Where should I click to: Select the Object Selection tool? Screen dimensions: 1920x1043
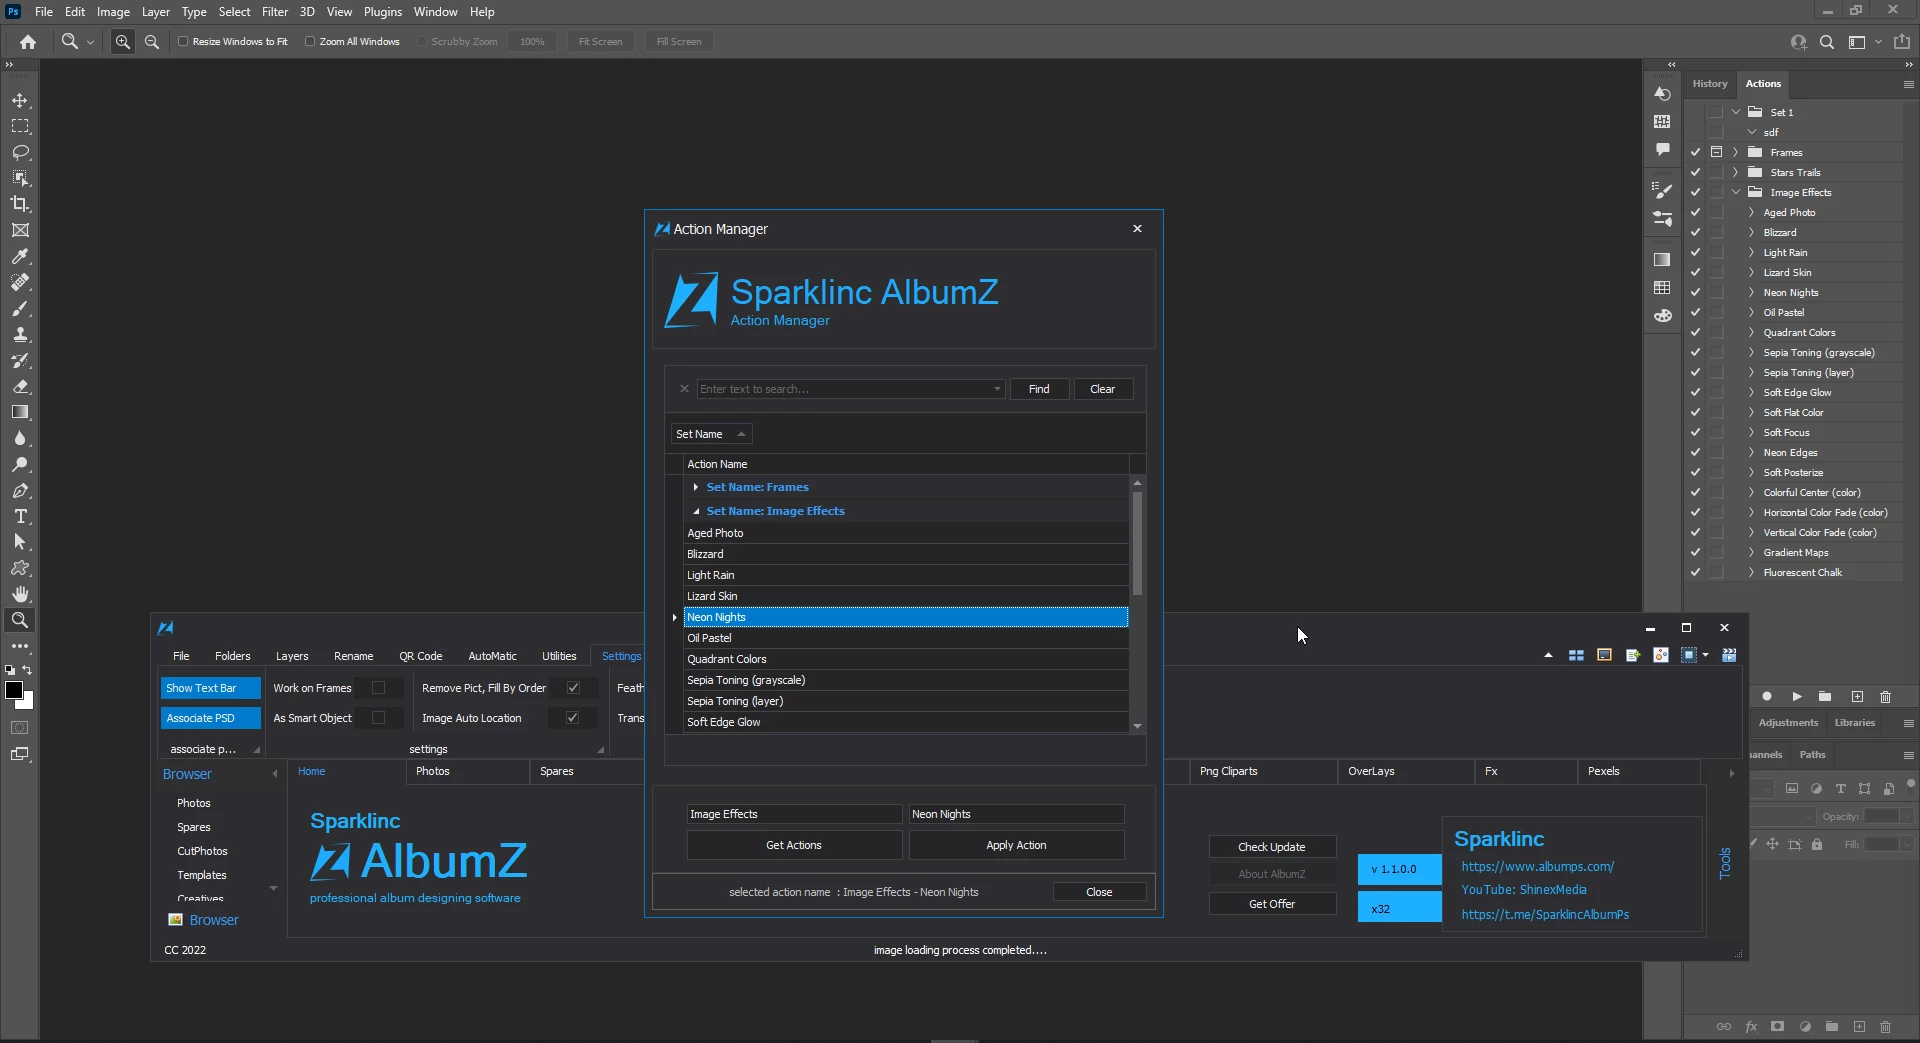pyautogui.click(x=20, y=178)
